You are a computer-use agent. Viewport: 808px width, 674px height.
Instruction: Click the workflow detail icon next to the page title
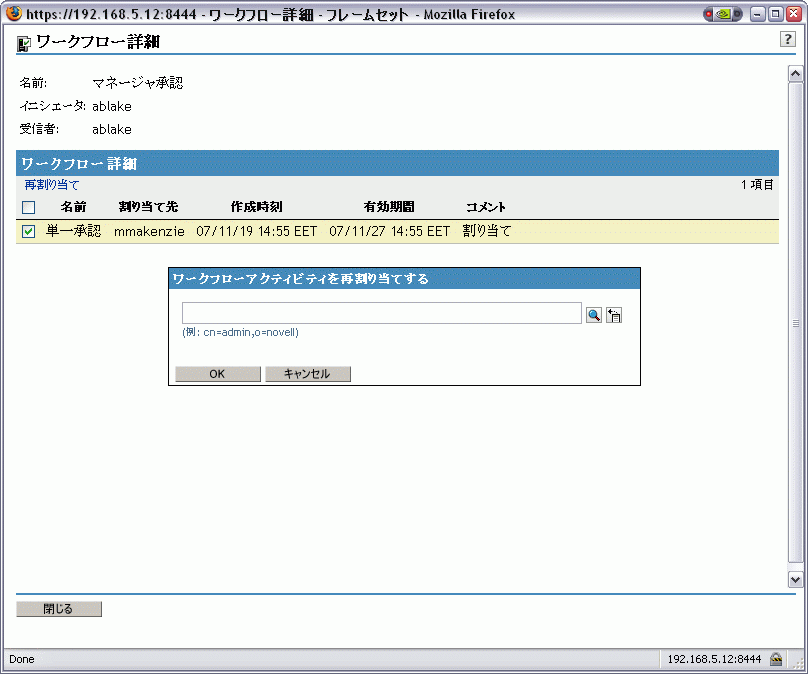pos(24,43)
